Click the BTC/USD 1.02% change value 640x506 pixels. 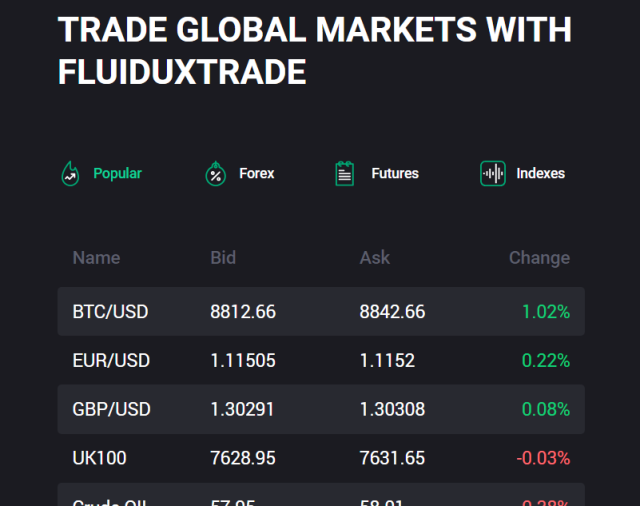(x=546, y=312)
